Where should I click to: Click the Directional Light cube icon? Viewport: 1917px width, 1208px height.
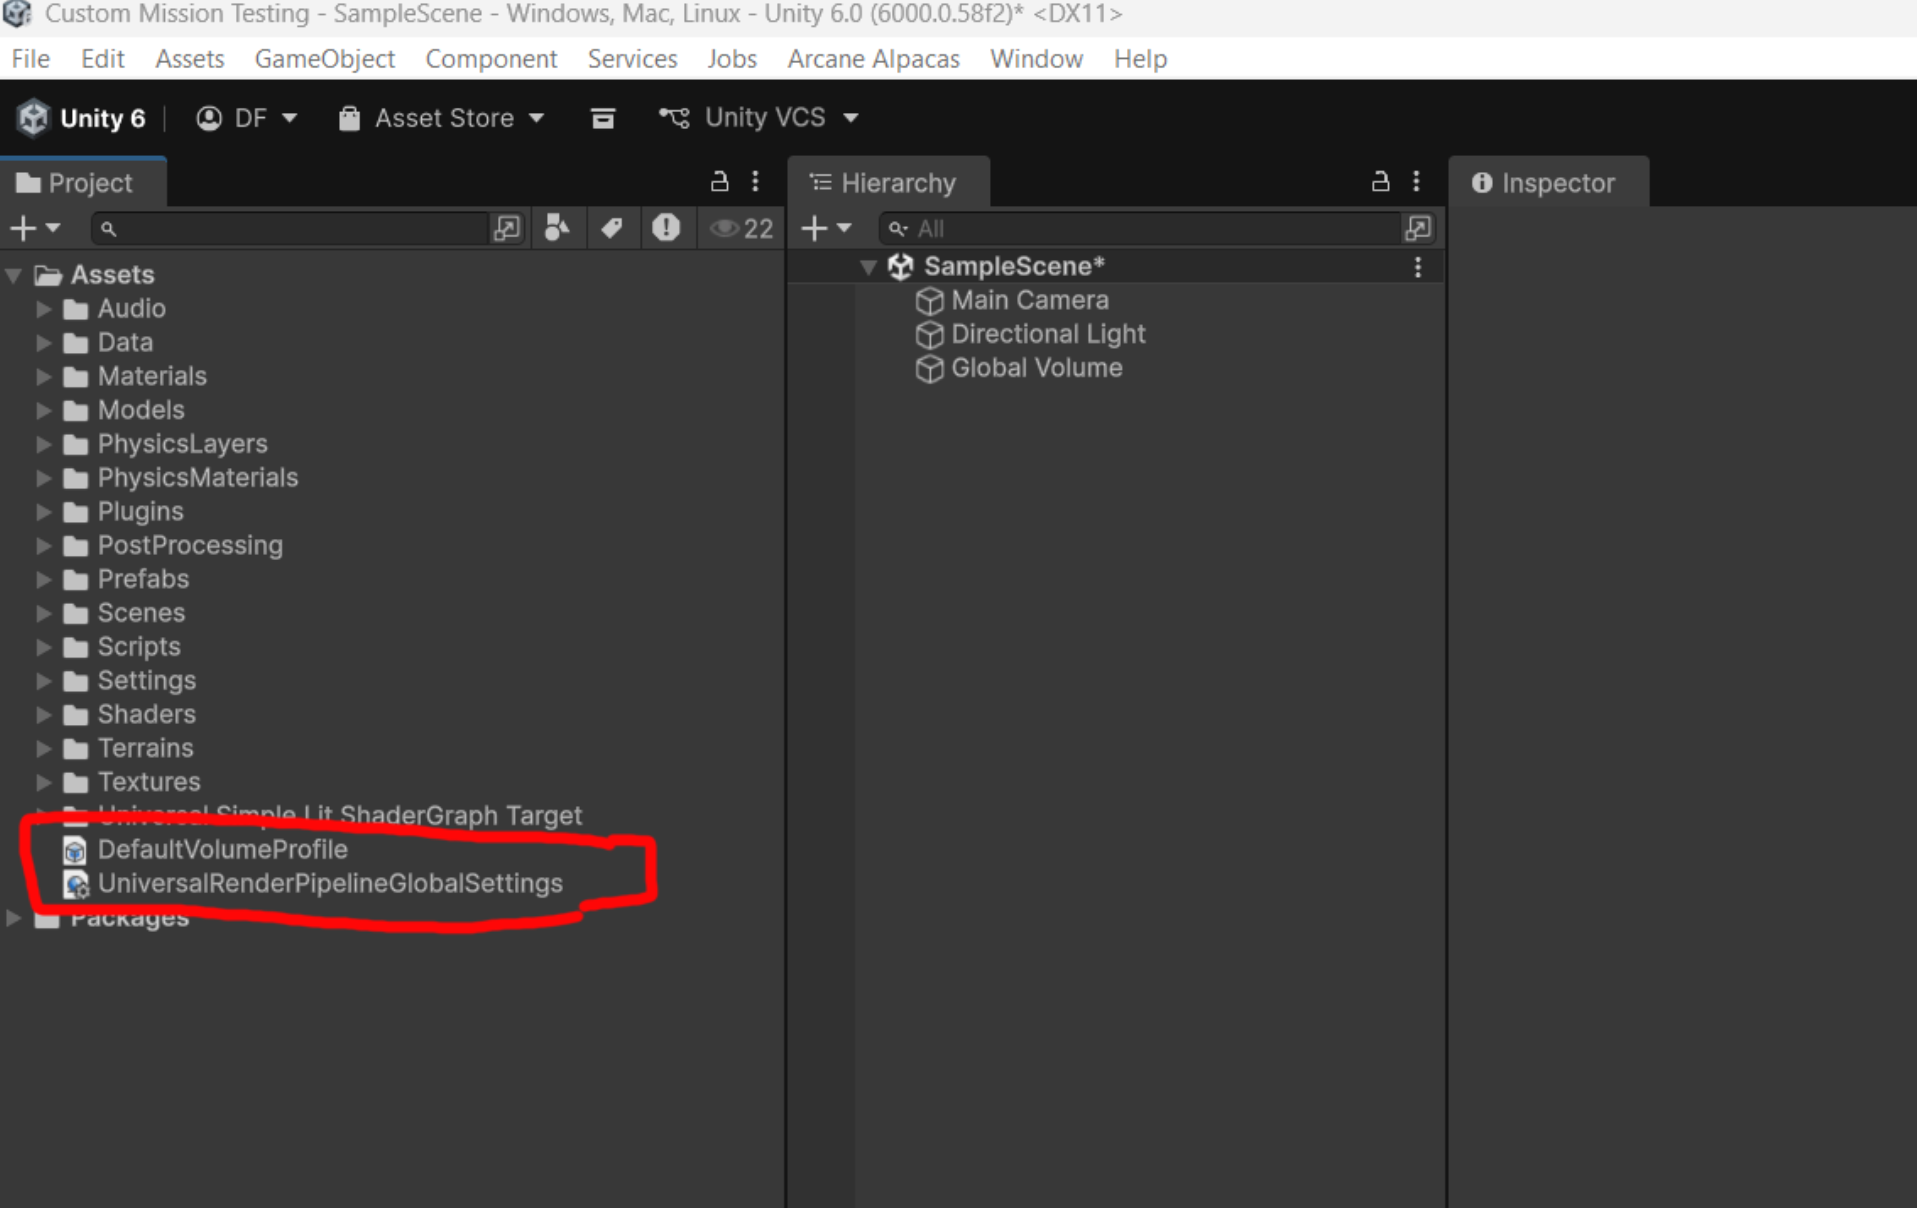pyautogui.click(x=930, y=335)
